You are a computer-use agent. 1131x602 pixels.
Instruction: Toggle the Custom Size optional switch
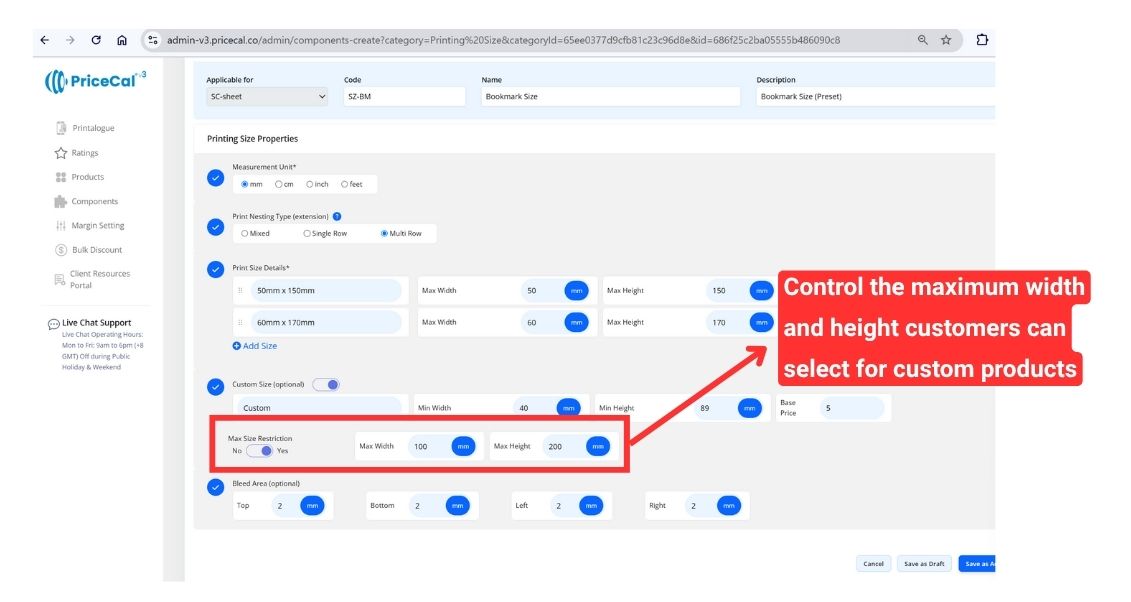326,384
